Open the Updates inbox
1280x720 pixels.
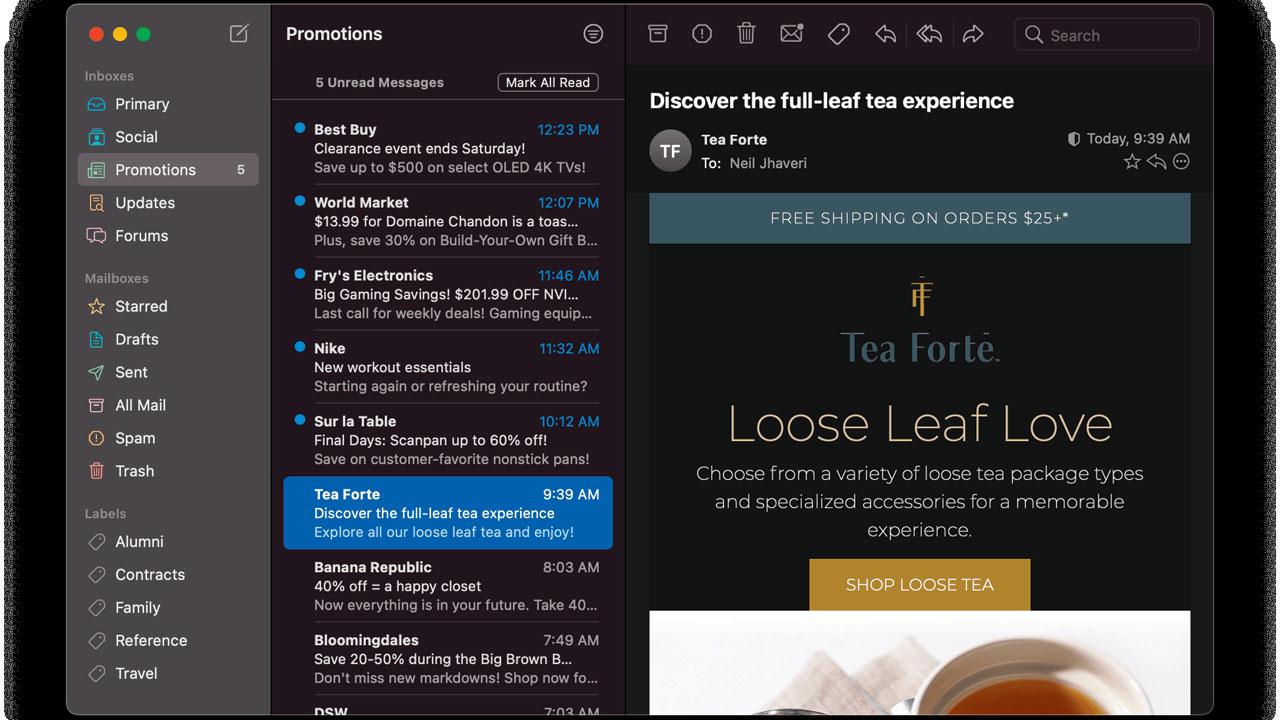(x=168, y=203)
